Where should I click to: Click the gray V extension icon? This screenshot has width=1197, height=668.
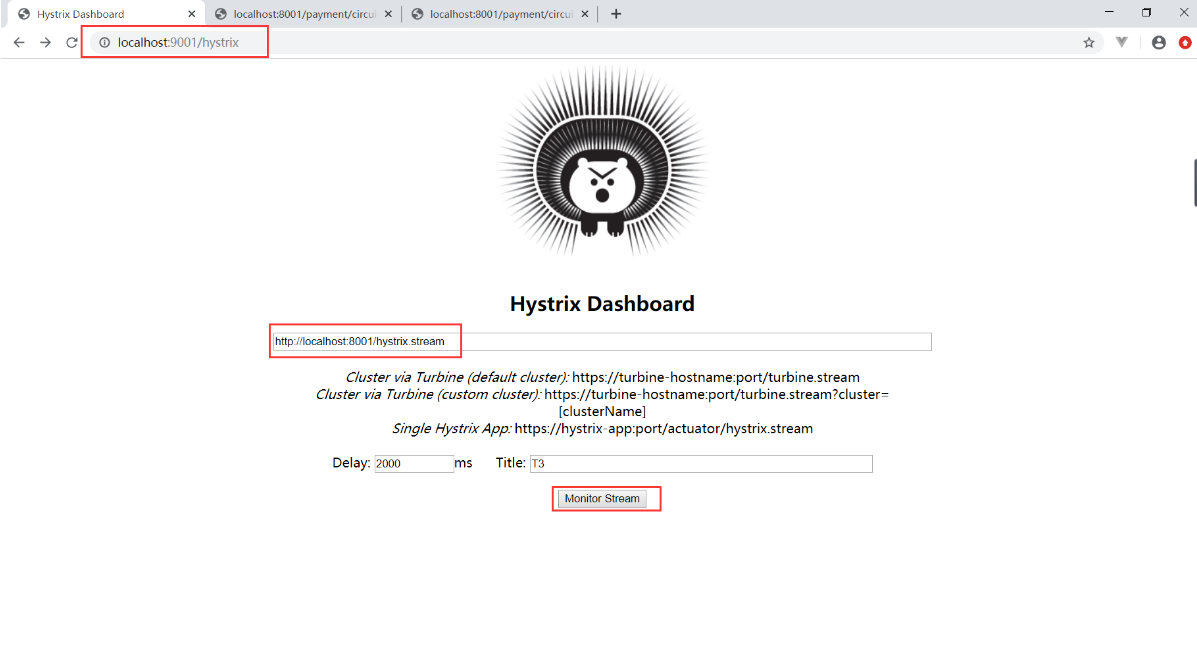[x=1122, y=43]
